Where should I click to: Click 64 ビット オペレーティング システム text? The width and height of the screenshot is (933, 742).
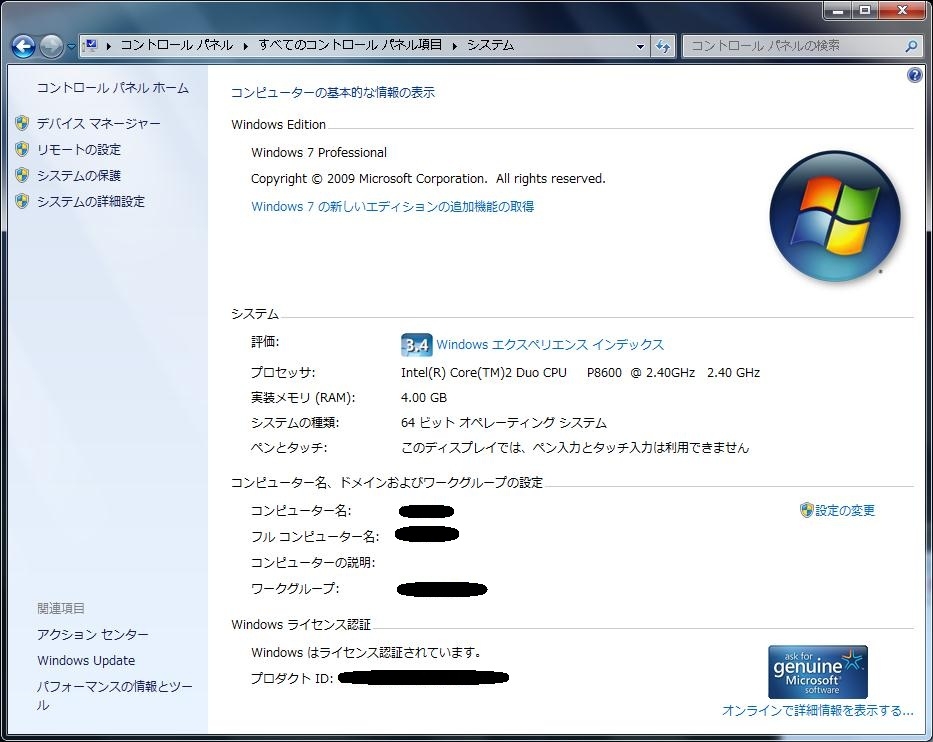click(503, 423)
